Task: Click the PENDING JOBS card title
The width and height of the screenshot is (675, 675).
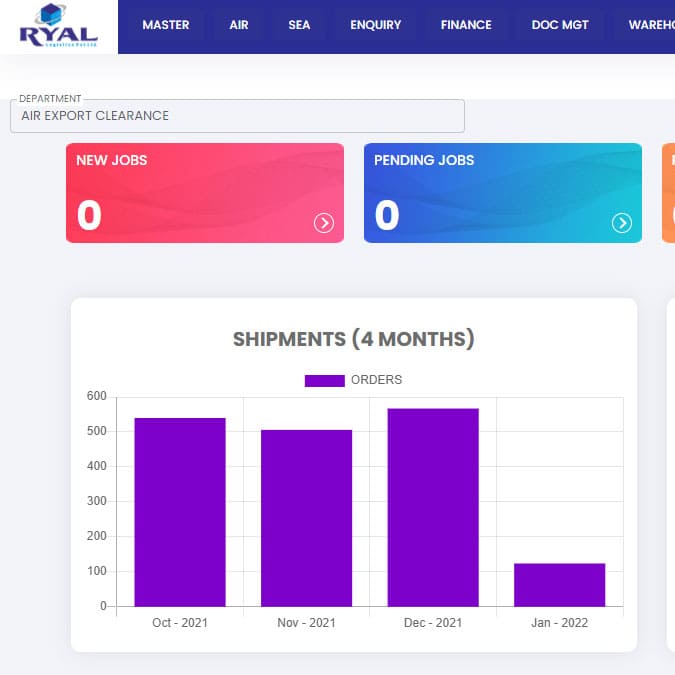Action: (424, 160)
